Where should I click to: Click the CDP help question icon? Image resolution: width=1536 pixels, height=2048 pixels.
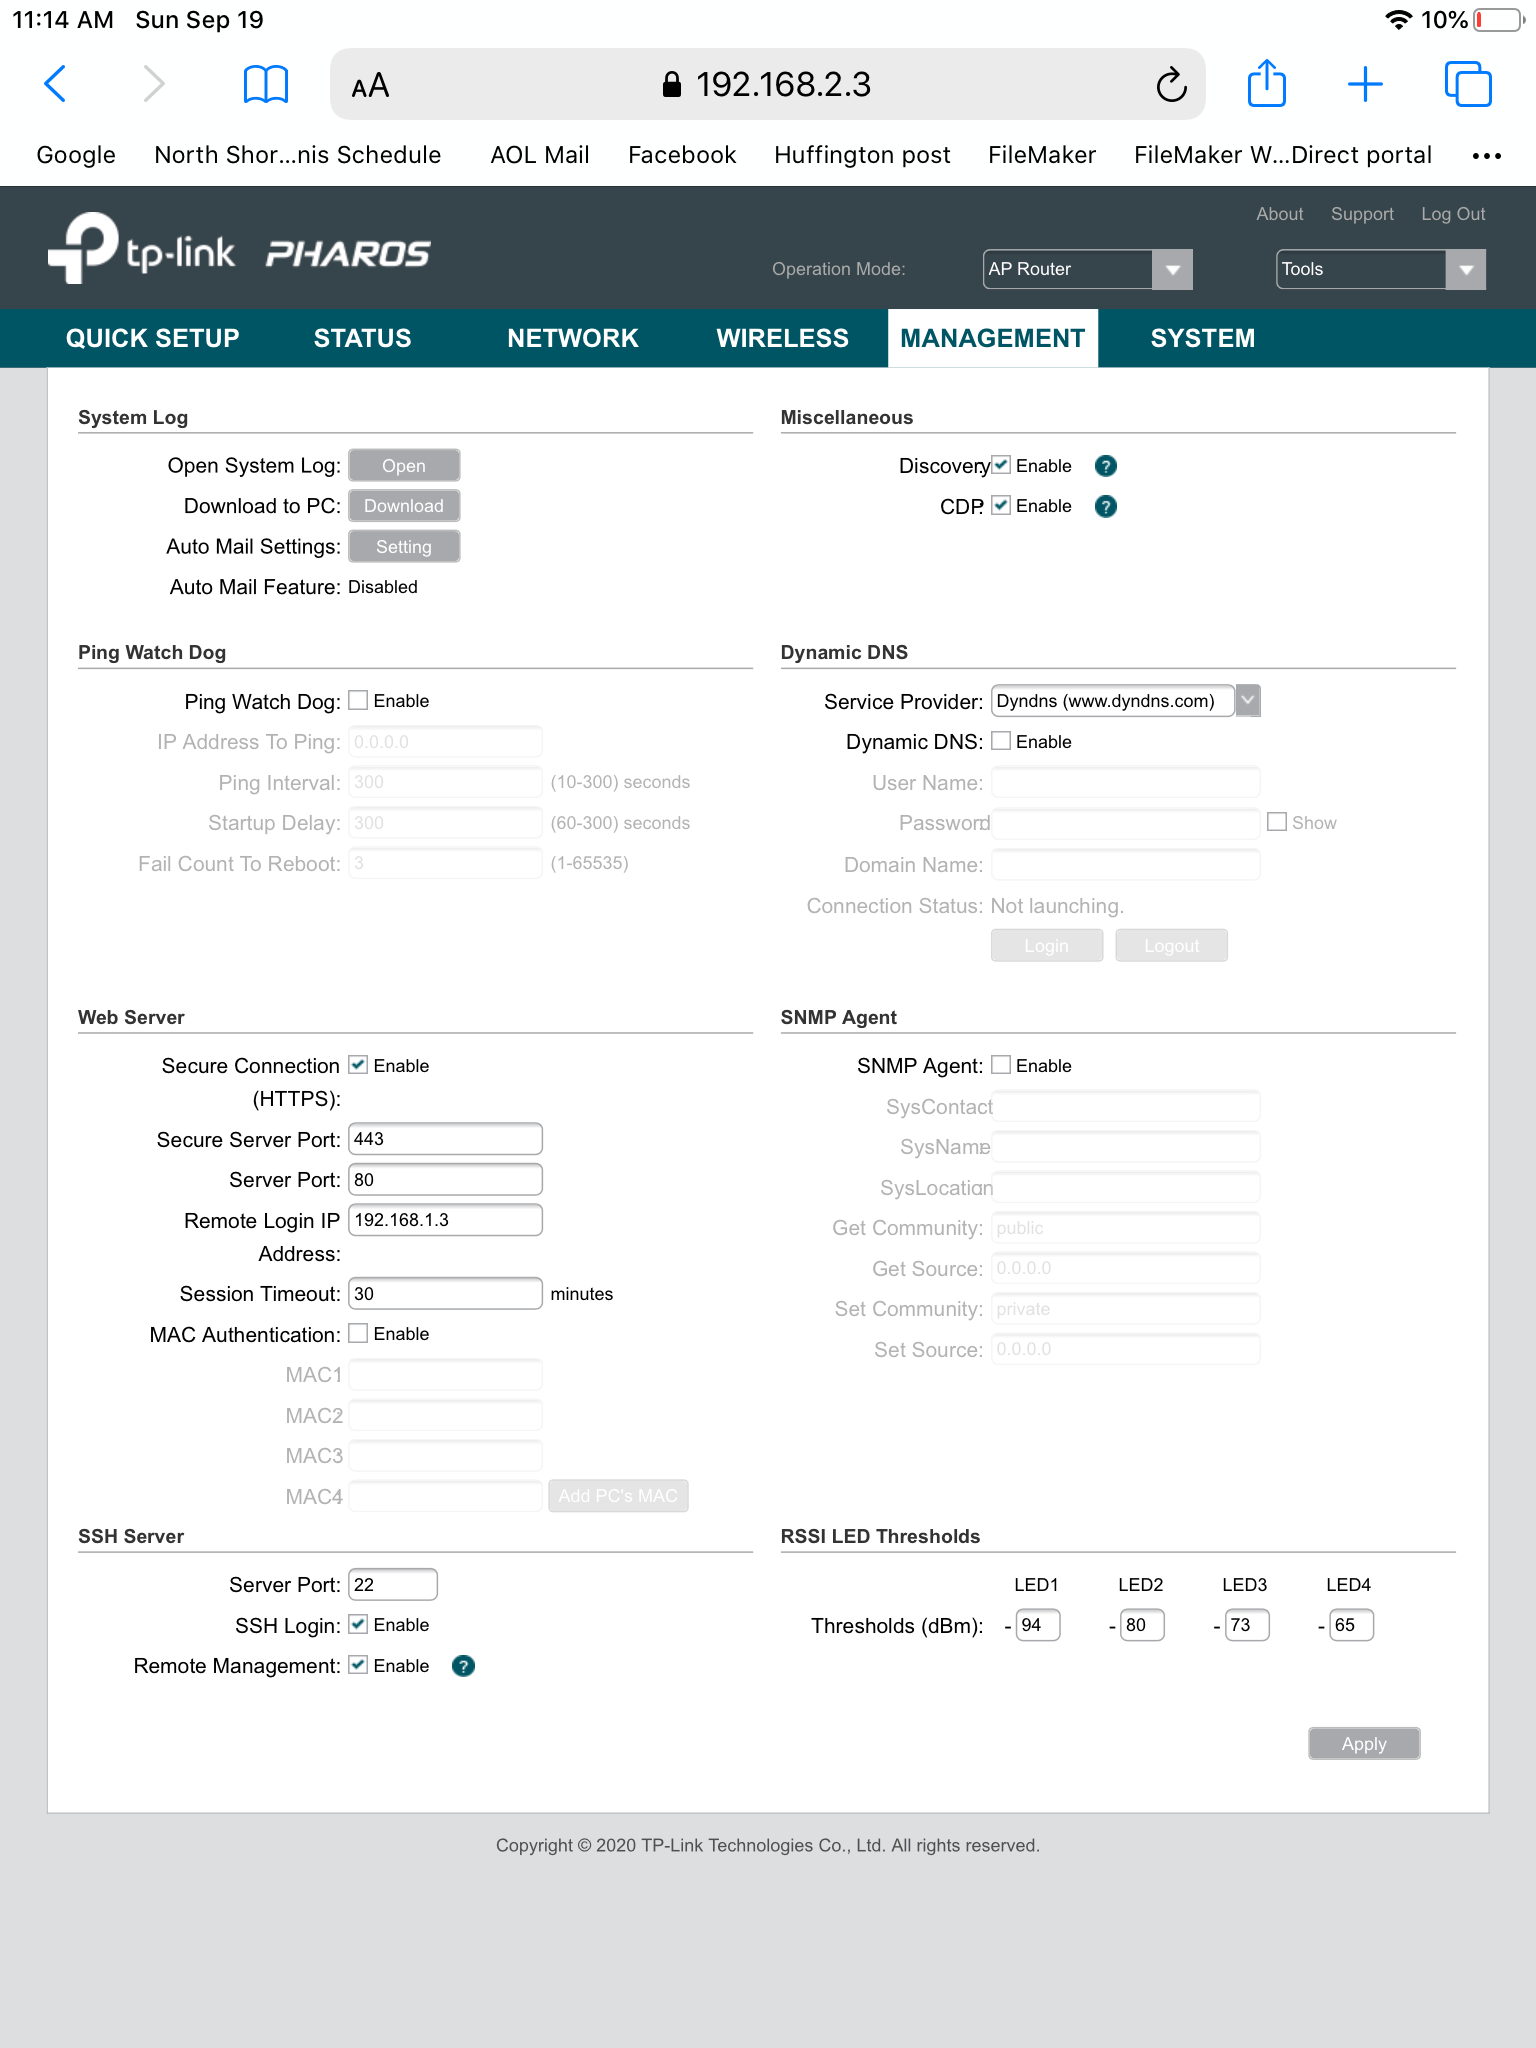point(1106,506)
